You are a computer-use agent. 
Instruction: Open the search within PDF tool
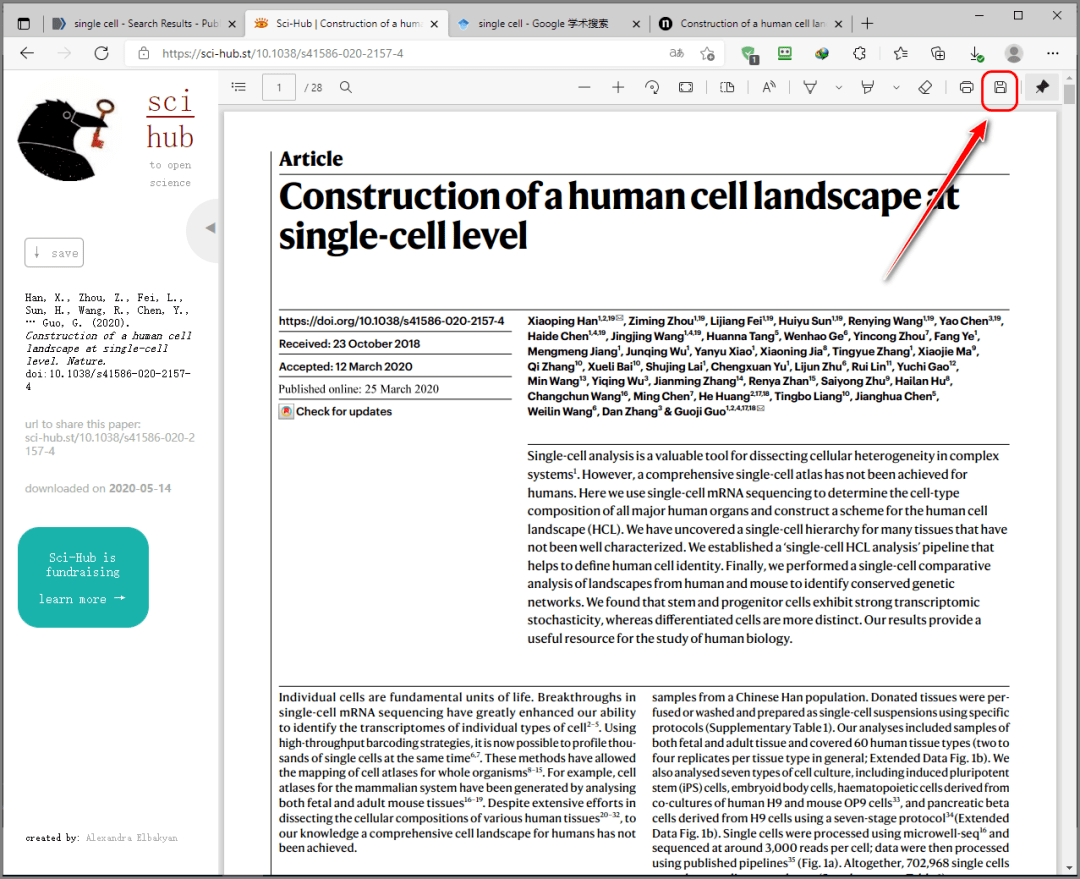pos(345,87)
